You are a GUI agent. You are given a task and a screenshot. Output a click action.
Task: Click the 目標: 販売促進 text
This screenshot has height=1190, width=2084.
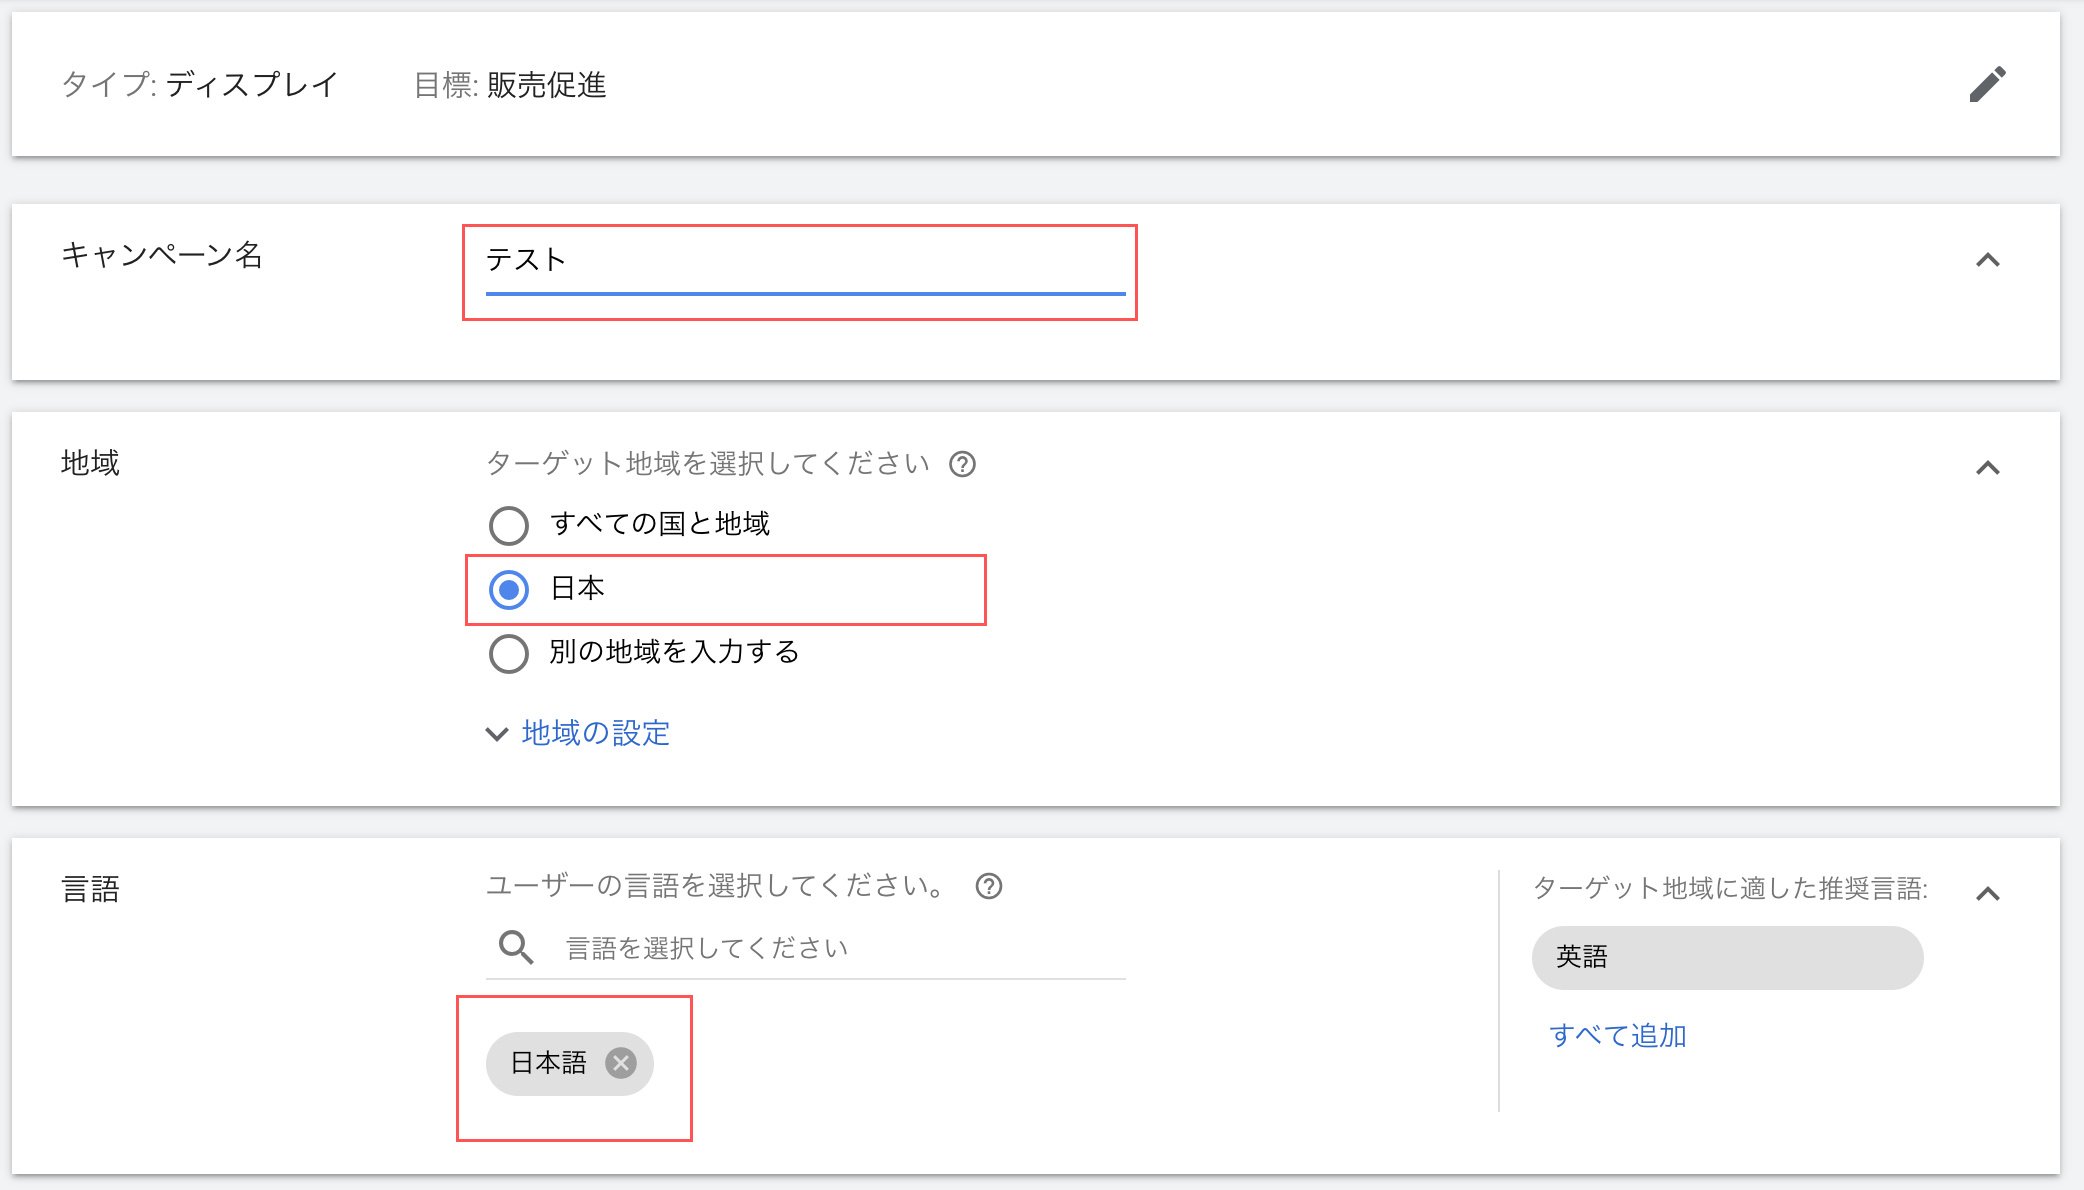[x=510, y=85]
